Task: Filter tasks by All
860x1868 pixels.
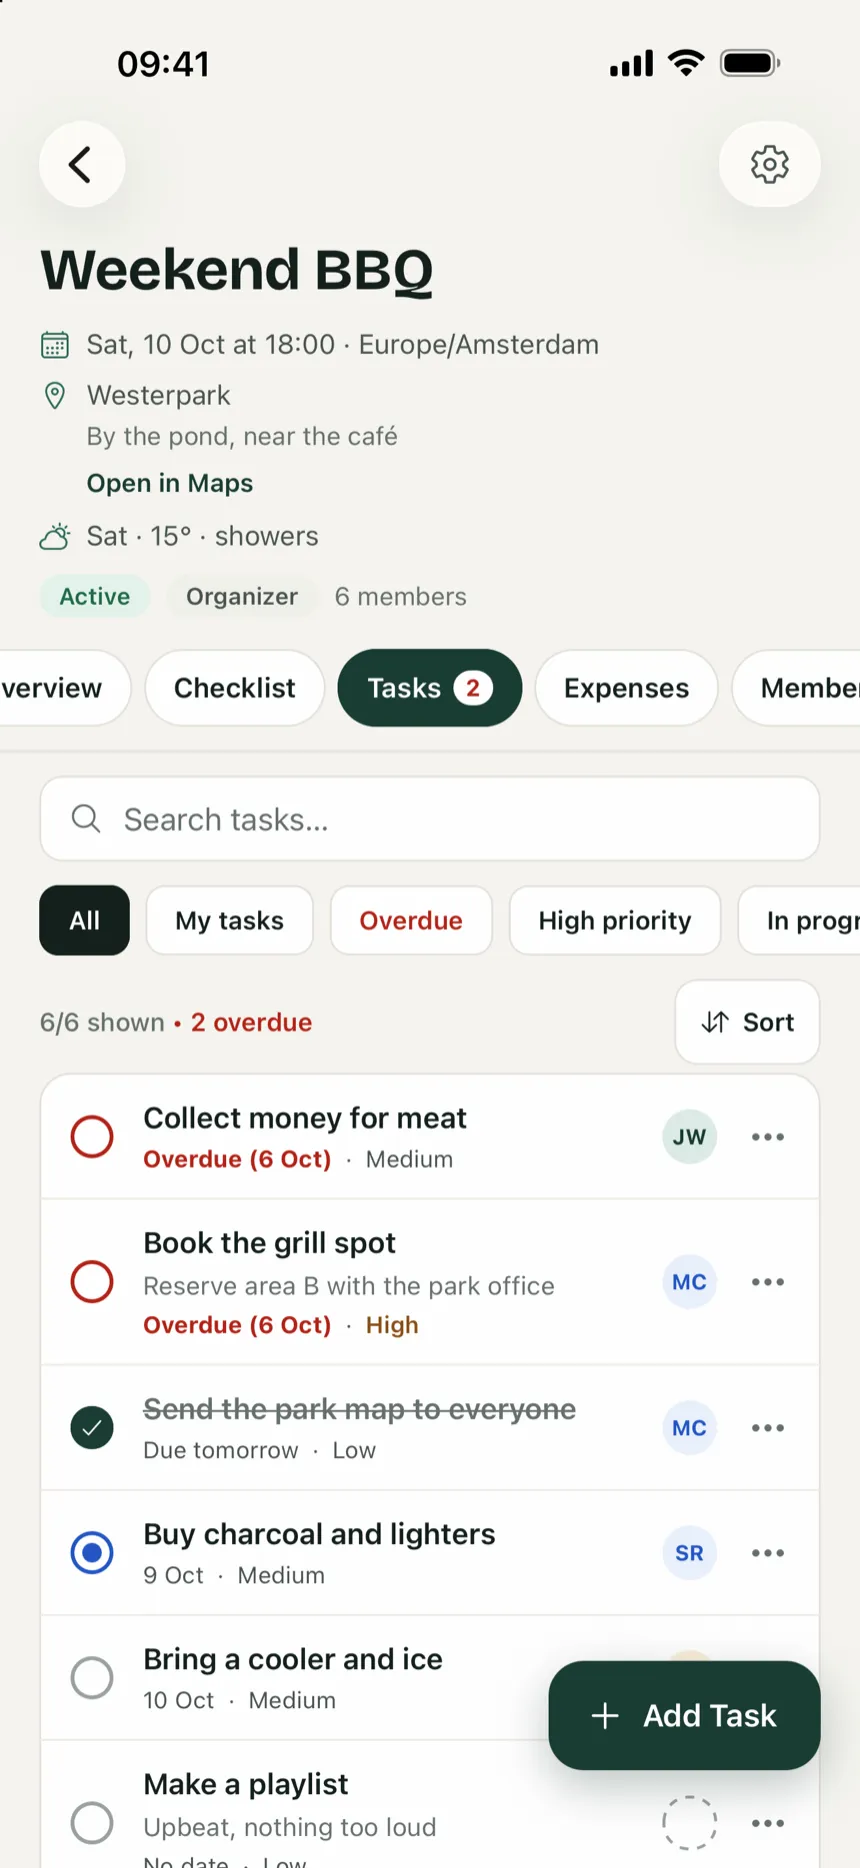Action: pos(84,920)
